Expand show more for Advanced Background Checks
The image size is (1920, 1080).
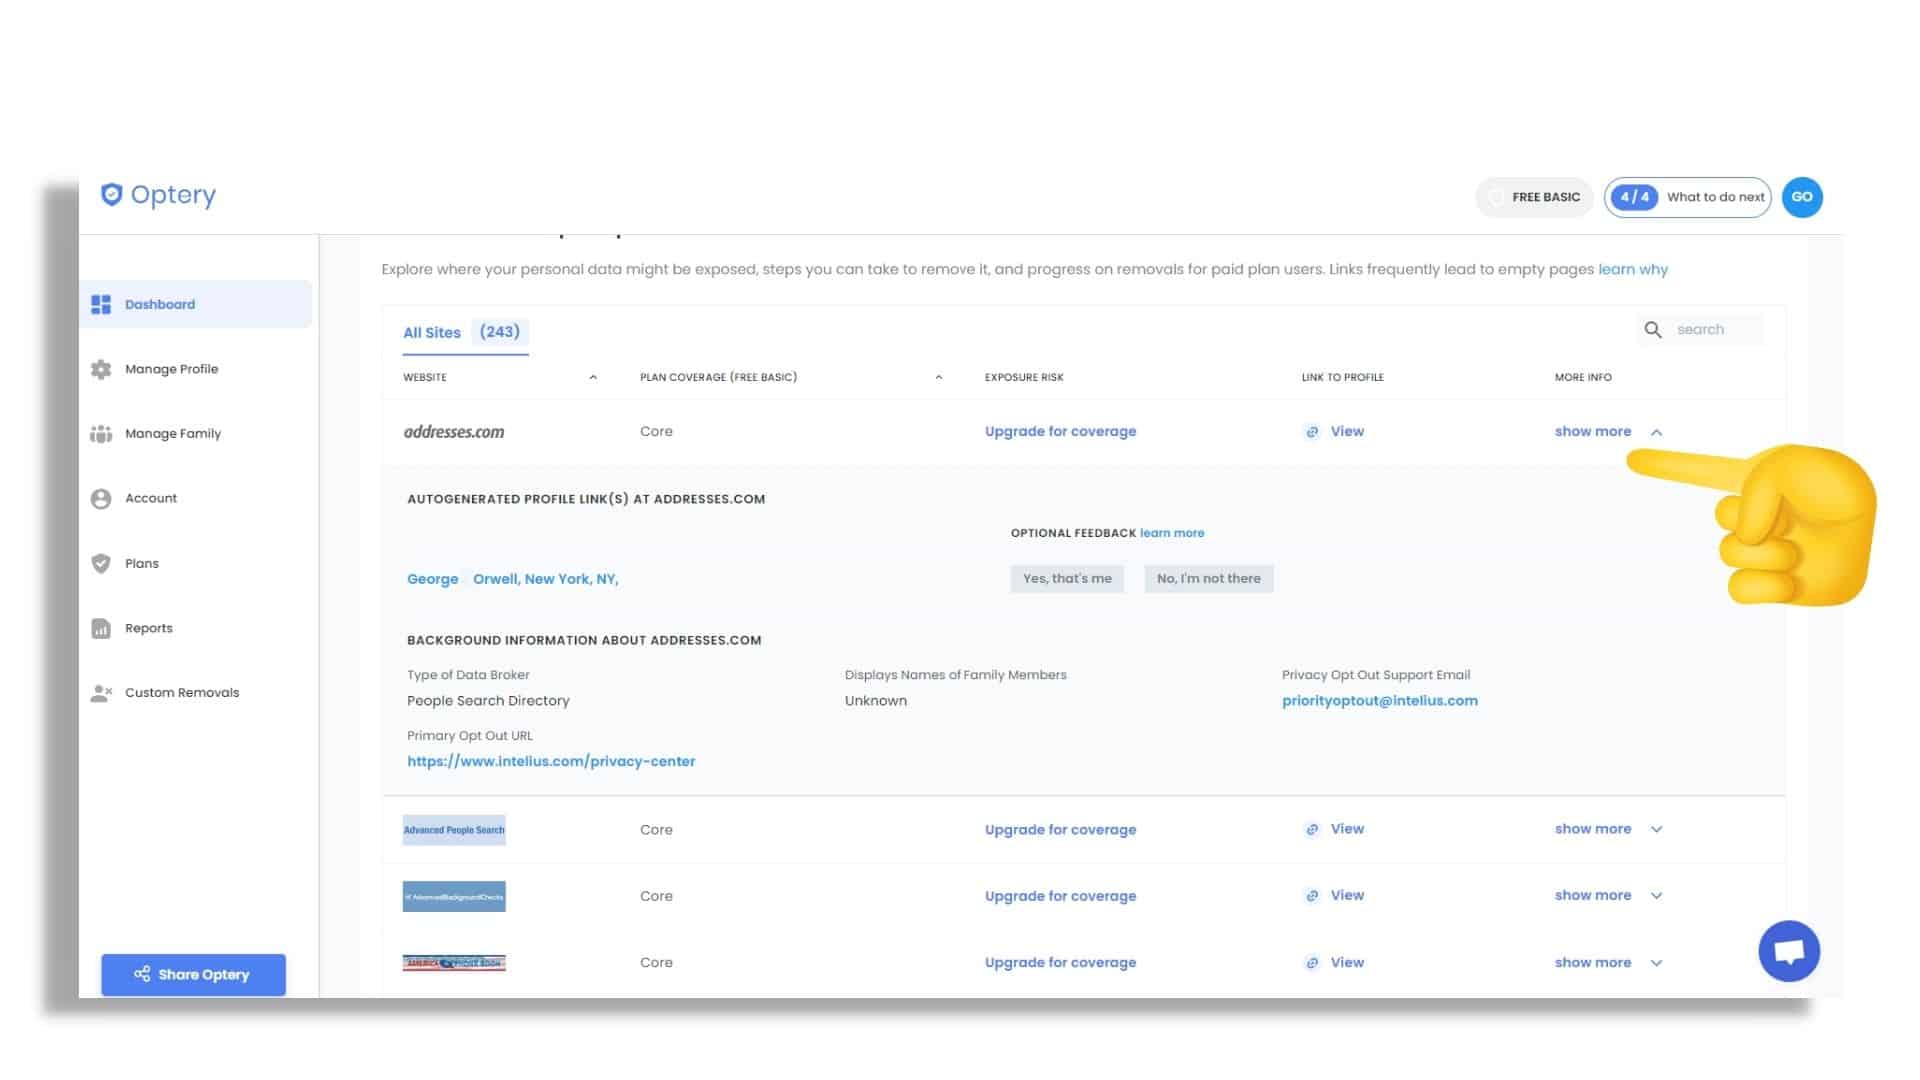tap(1608, 895)
